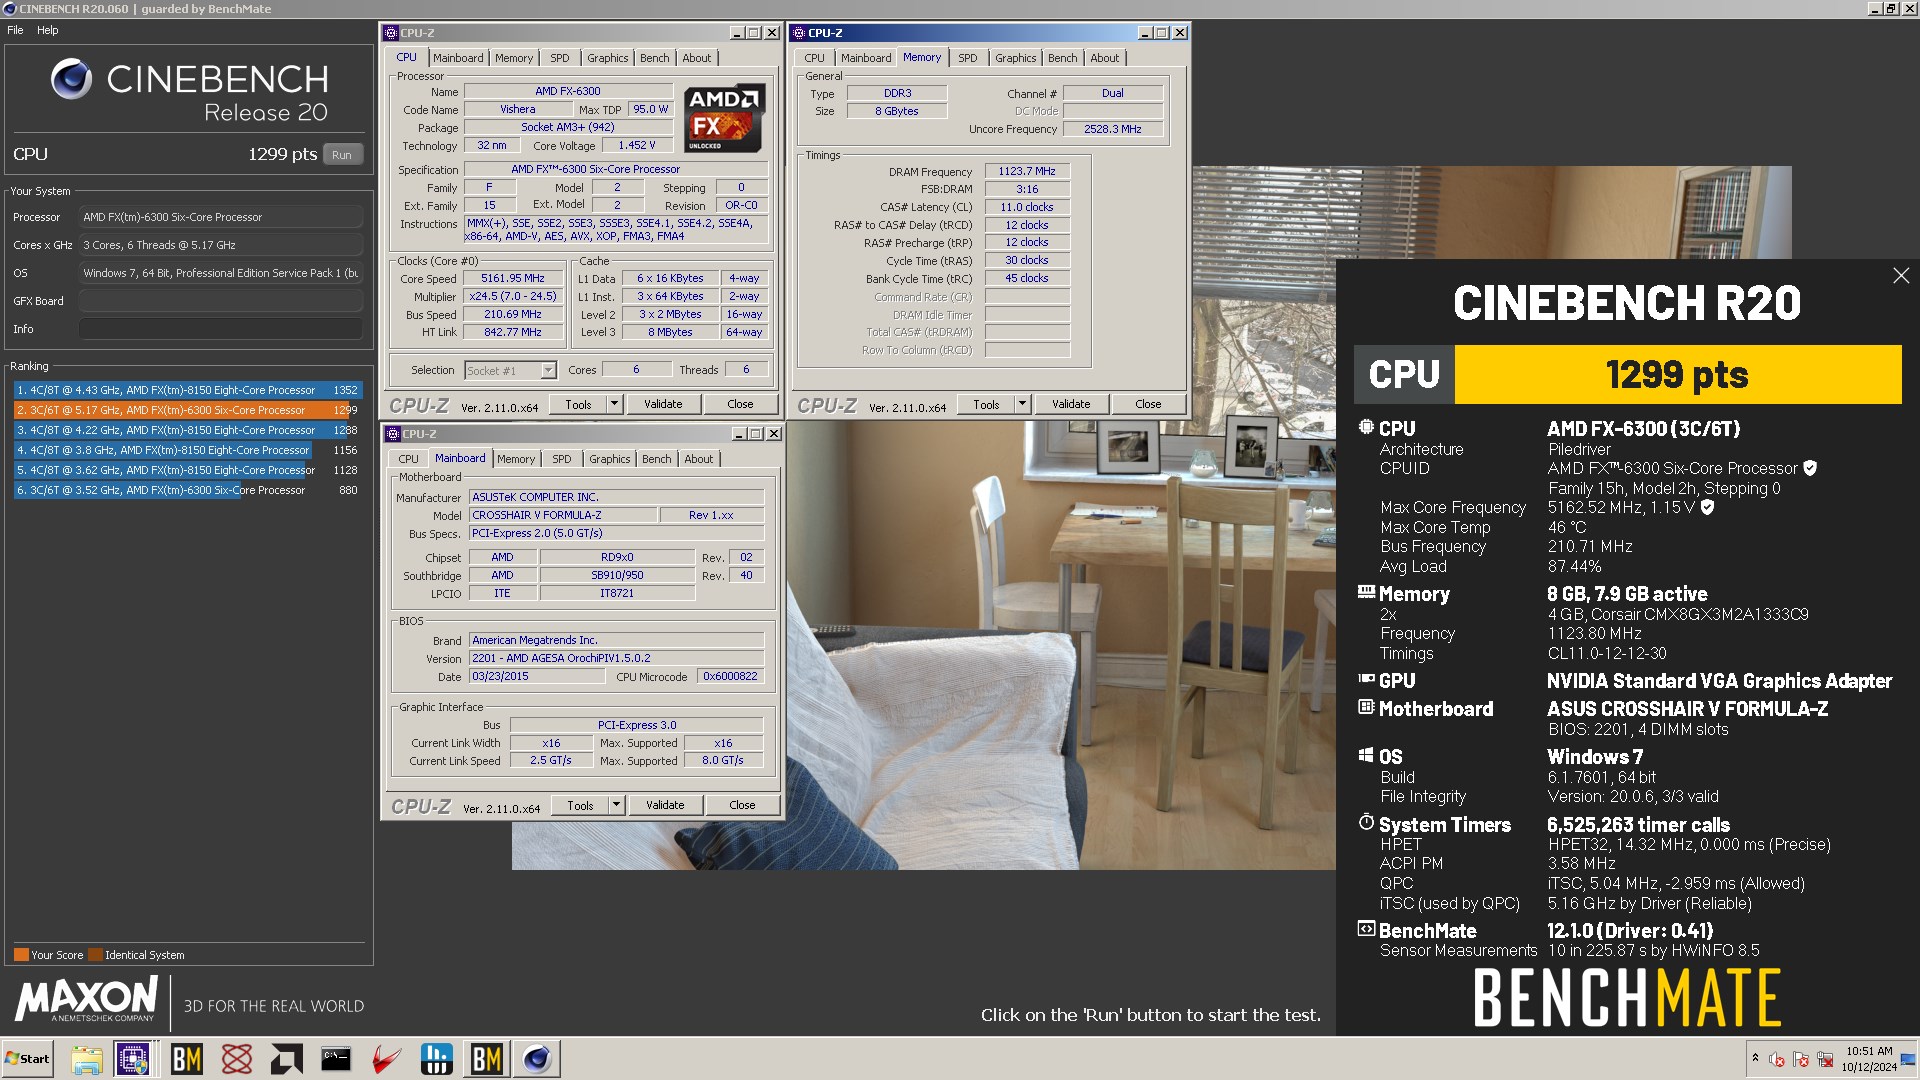Click Tools button in CPU-Z Mainboard window

[x=580, y=805]
